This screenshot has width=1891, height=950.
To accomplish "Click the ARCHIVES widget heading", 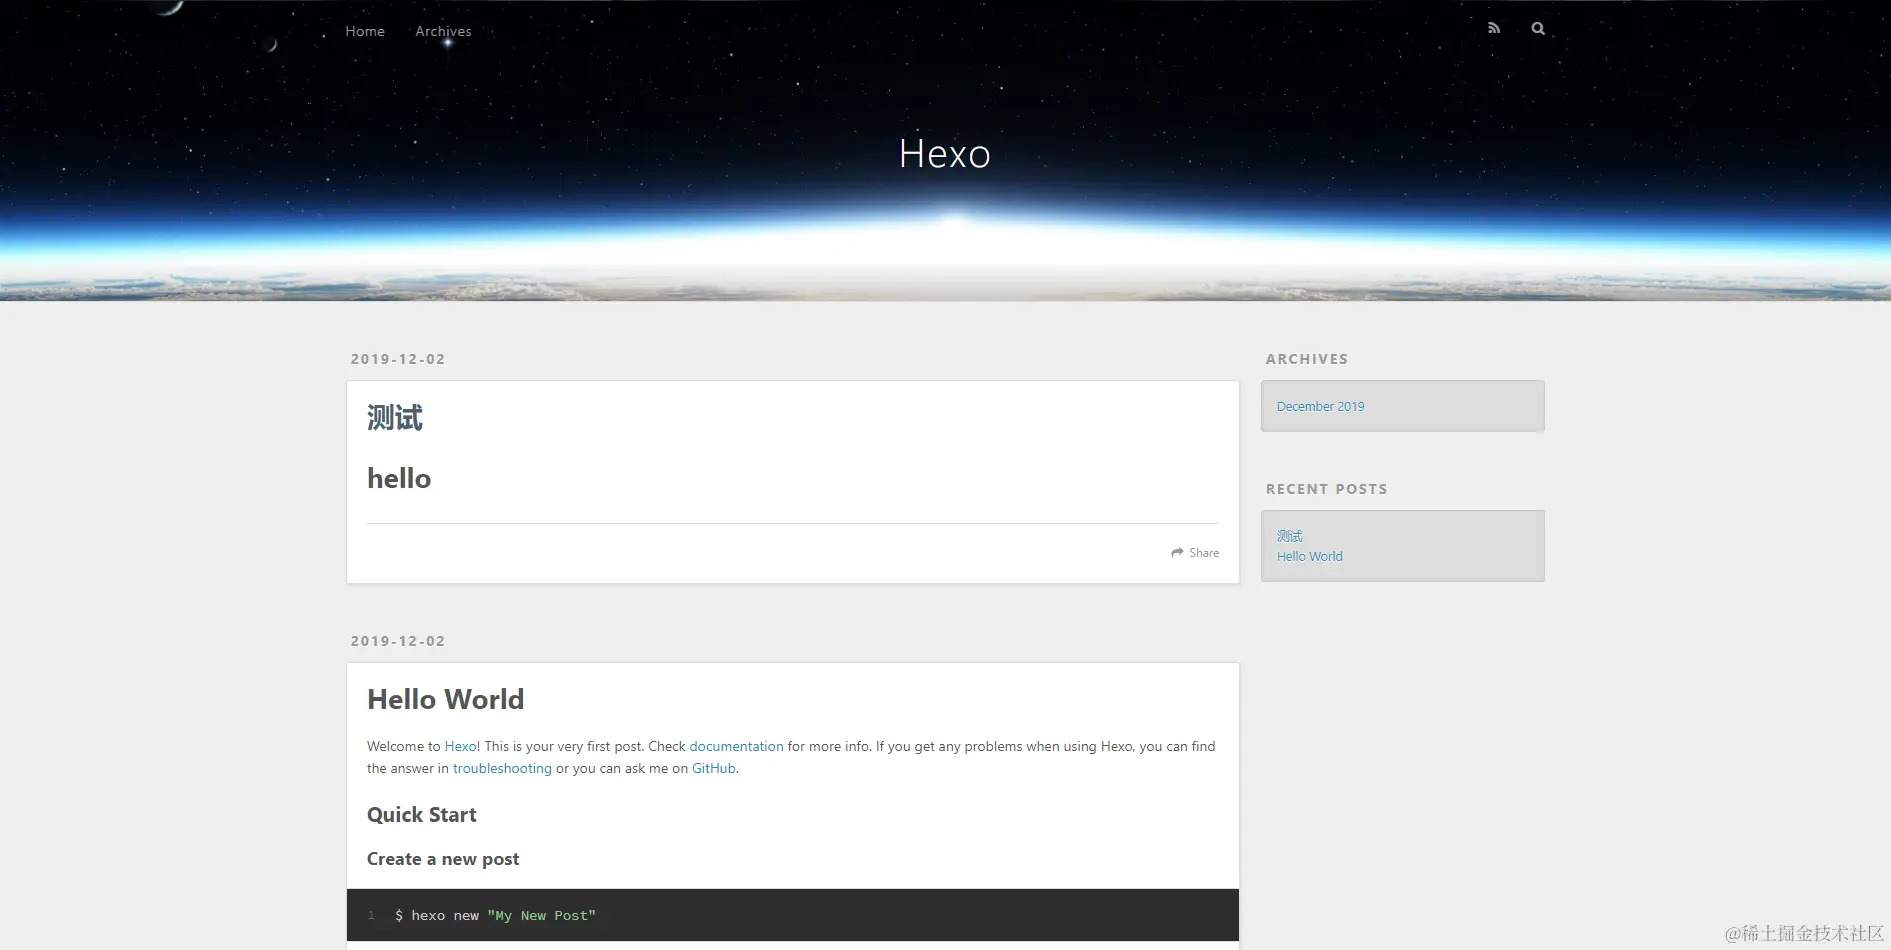I will point(1307,359).
